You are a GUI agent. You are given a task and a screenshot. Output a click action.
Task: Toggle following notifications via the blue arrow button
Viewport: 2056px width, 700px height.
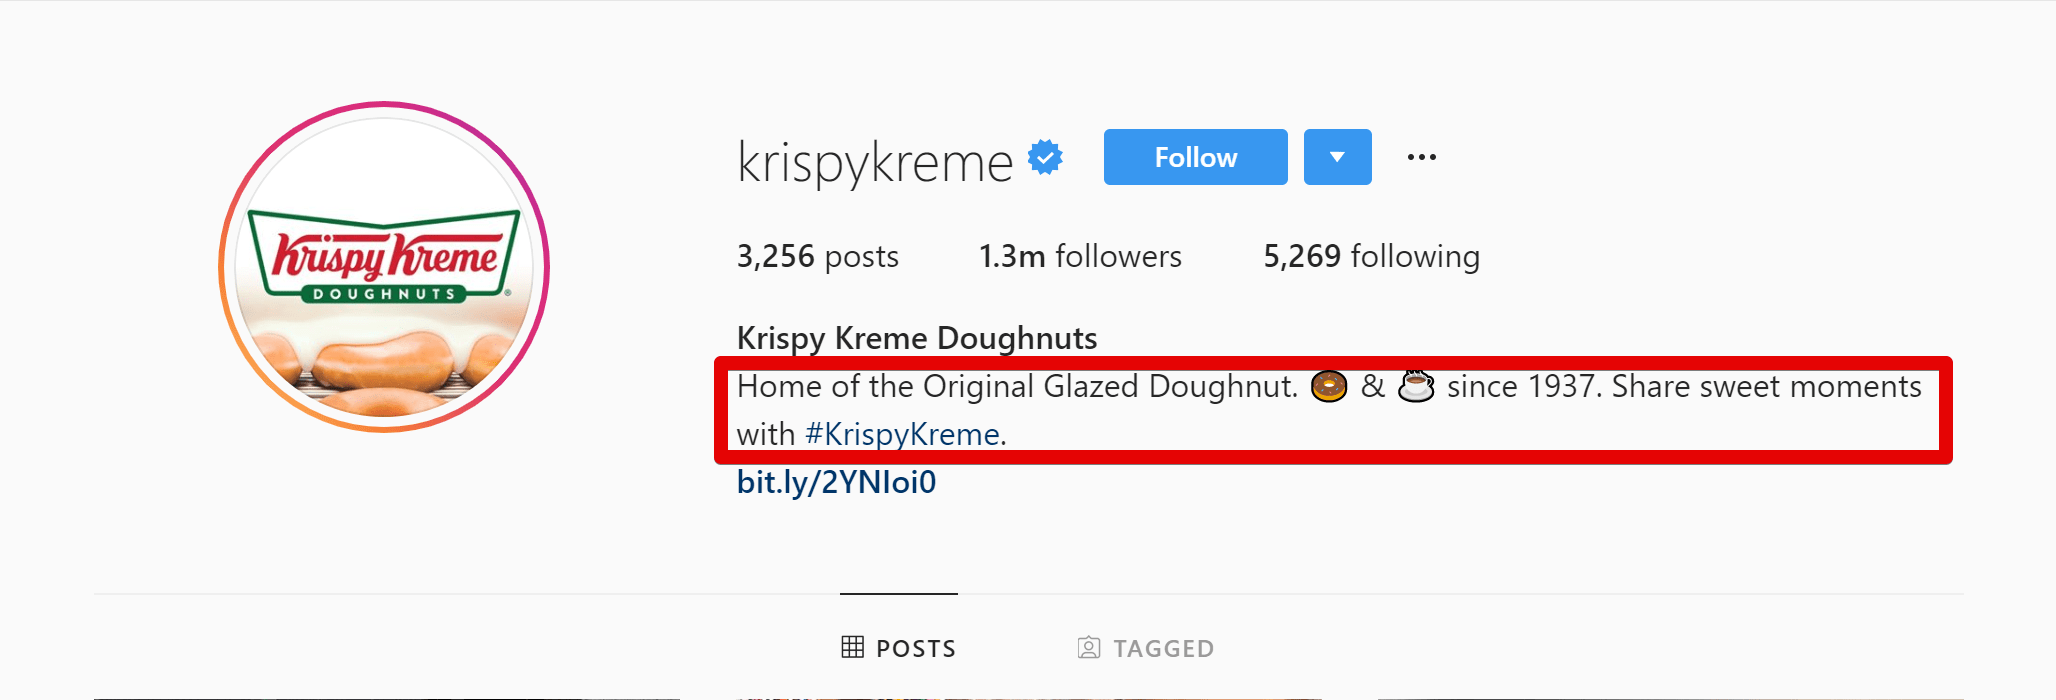click(x=1337, y=156)
